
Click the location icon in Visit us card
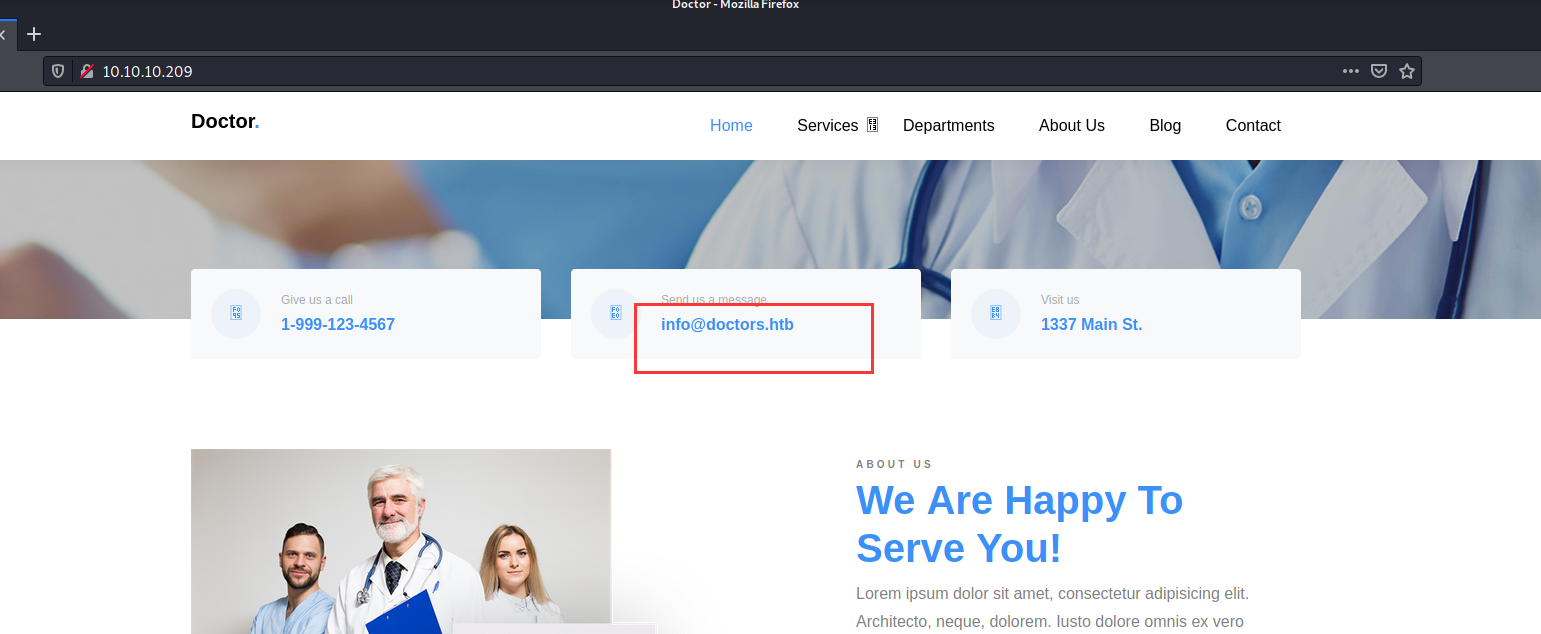(x=996, y=313)
